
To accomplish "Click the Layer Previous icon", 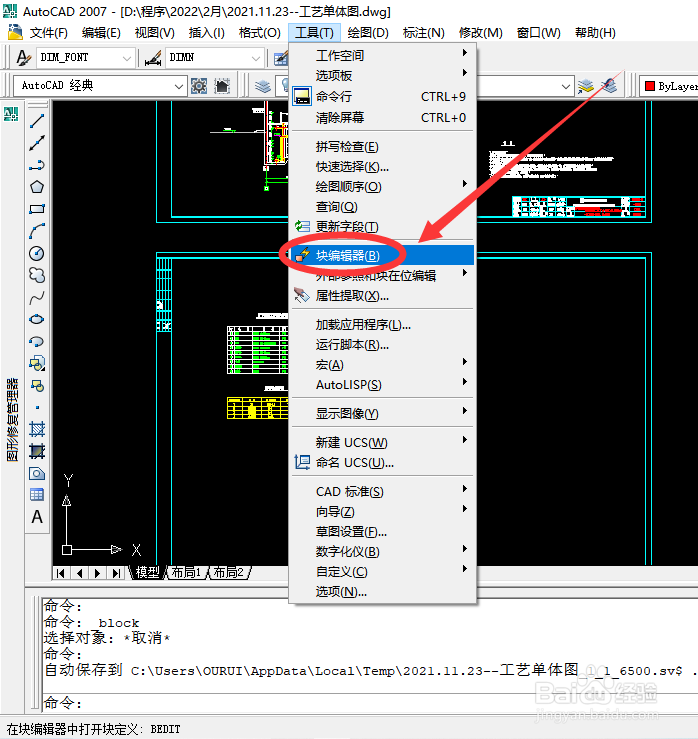I will pyautogui.click(x=610, y=86).
